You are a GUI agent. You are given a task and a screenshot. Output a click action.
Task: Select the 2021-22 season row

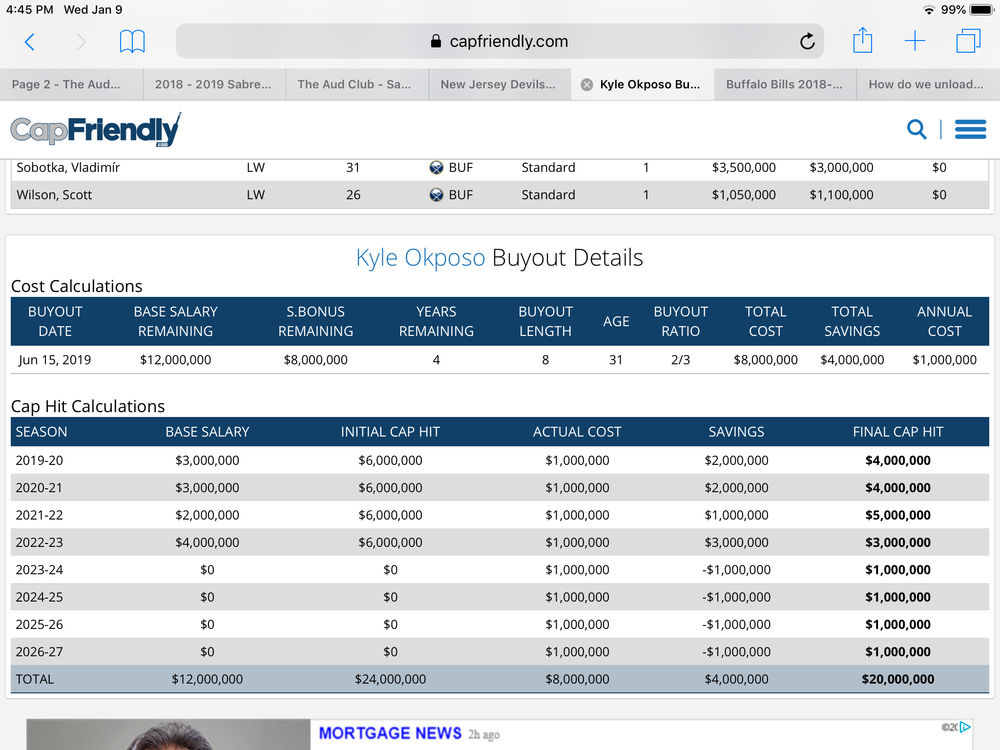click(x=500, y=515)
